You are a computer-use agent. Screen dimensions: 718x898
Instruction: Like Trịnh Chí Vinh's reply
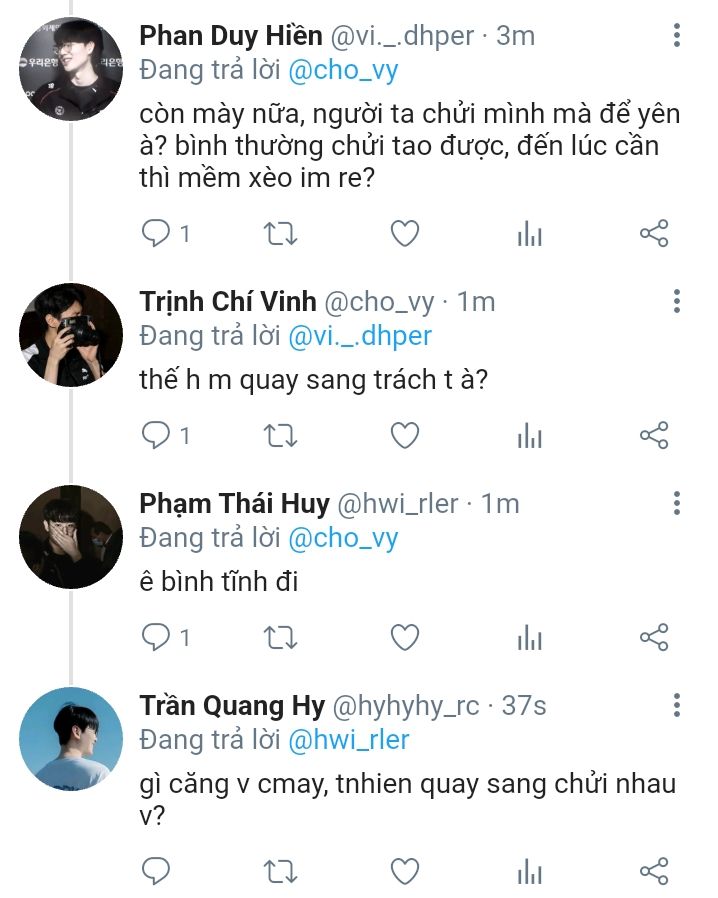(404, 435)
